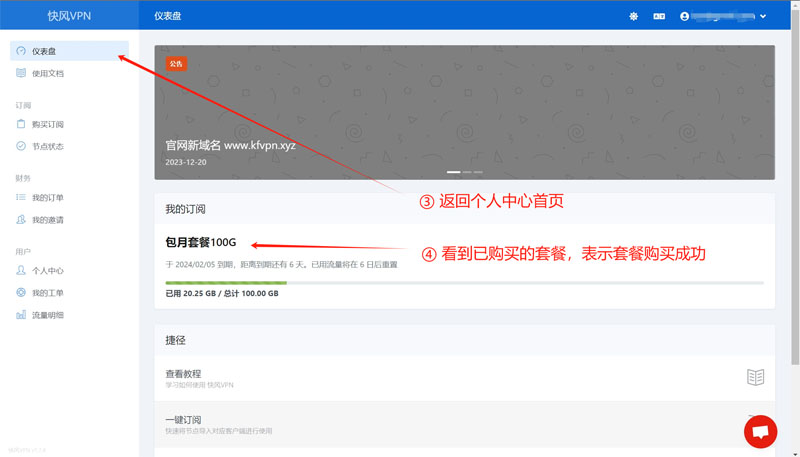Open 使用文档 in the sidebar
The height and width of the screenshot is (457, 800).
point(47,73)
